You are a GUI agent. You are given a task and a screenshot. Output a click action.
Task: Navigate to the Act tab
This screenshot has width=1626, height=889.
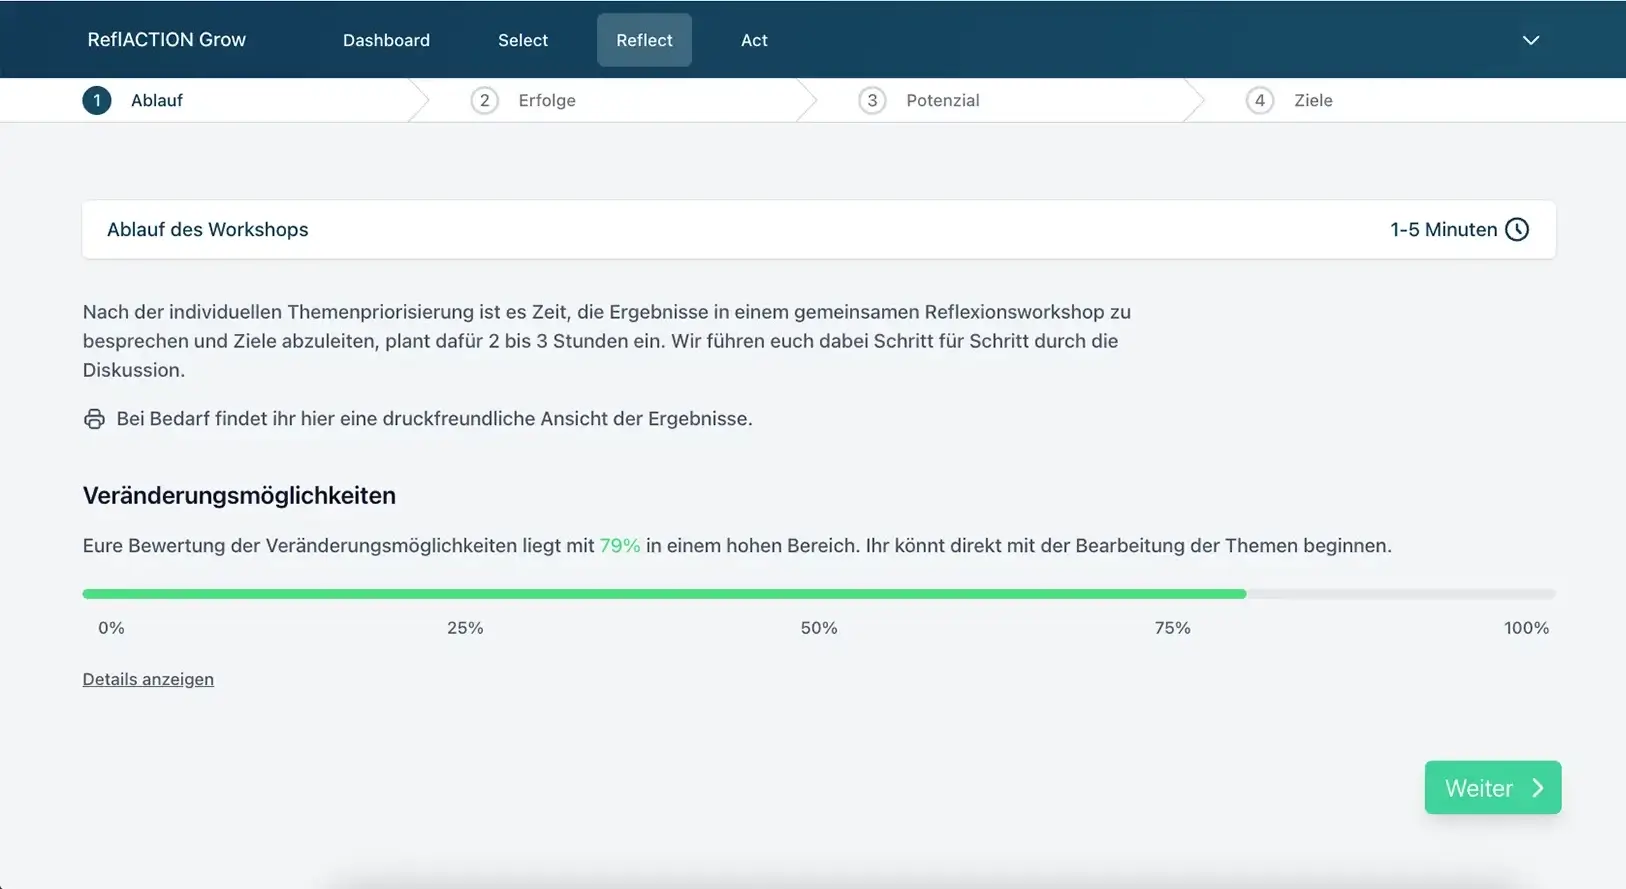pos(754,40)
